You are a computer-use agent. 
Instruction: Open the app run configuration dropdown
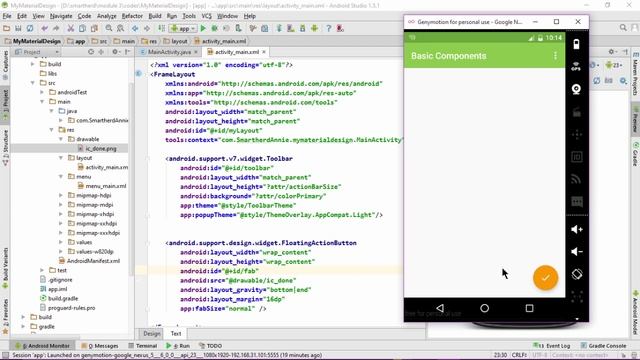183,29
